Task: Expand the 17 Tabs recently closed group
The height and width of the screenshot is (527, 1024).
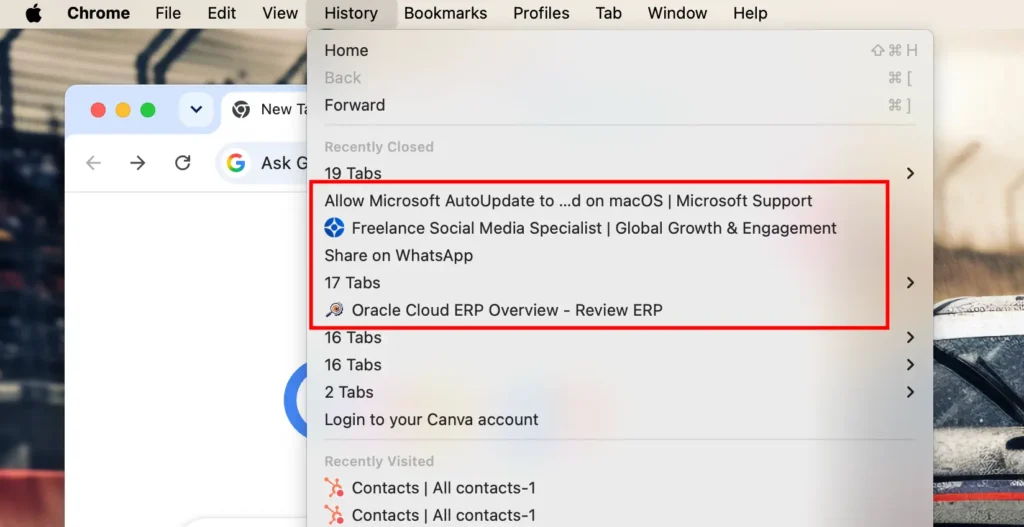Action: pos(620,283)
